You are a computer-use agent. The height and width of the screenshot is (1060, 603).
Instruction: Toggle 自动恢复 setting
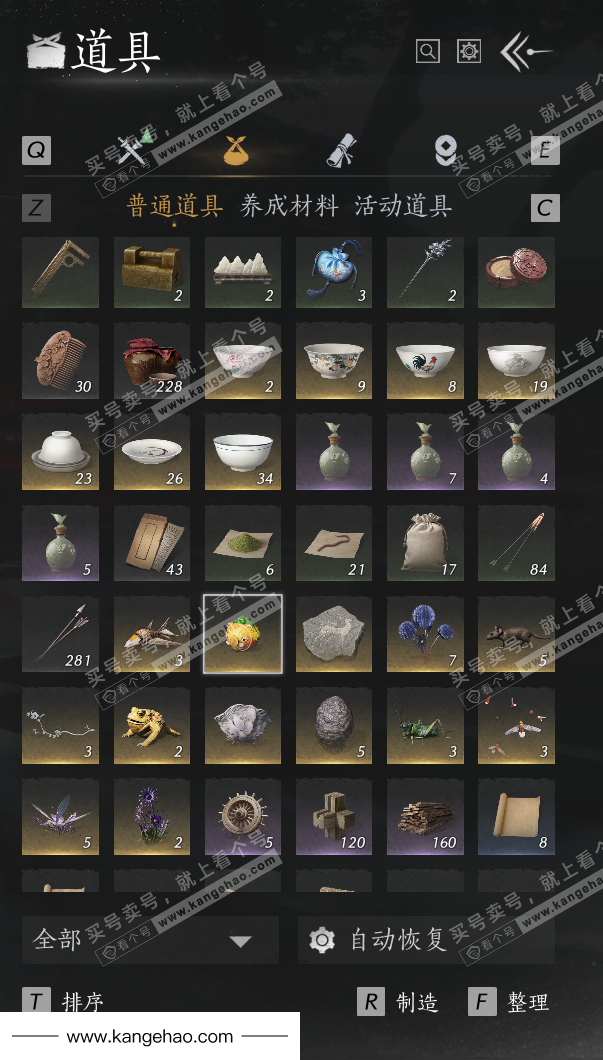(x=426, y=940)
